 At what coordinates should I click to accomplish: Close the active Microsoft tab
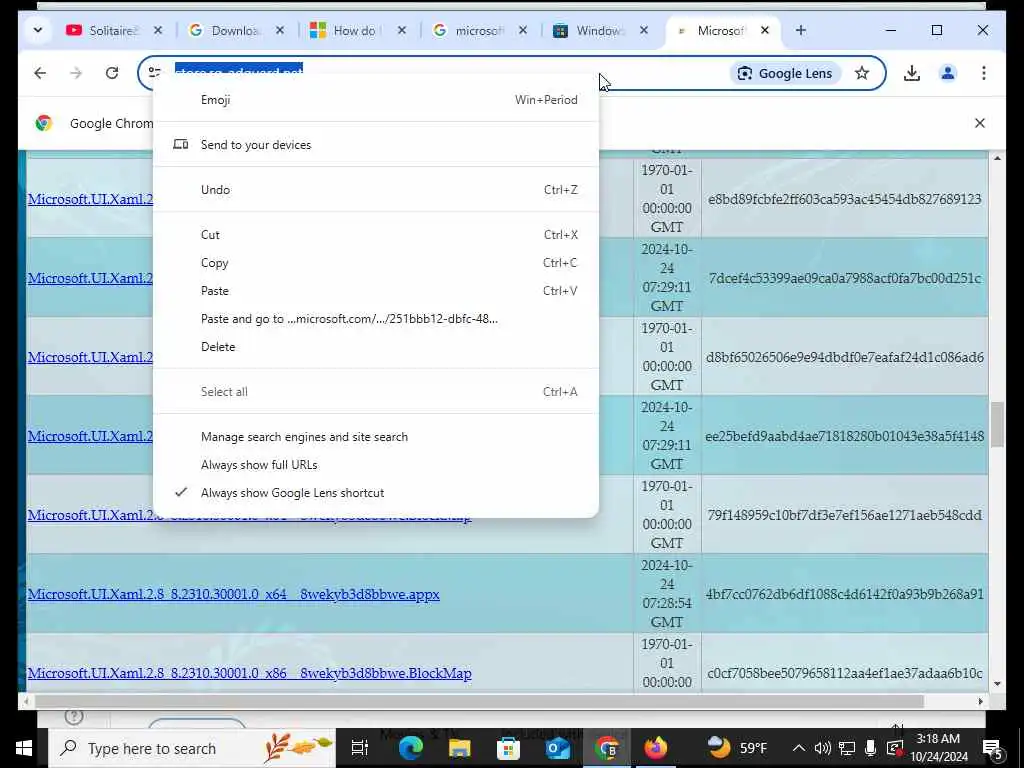tap(765, 30)
